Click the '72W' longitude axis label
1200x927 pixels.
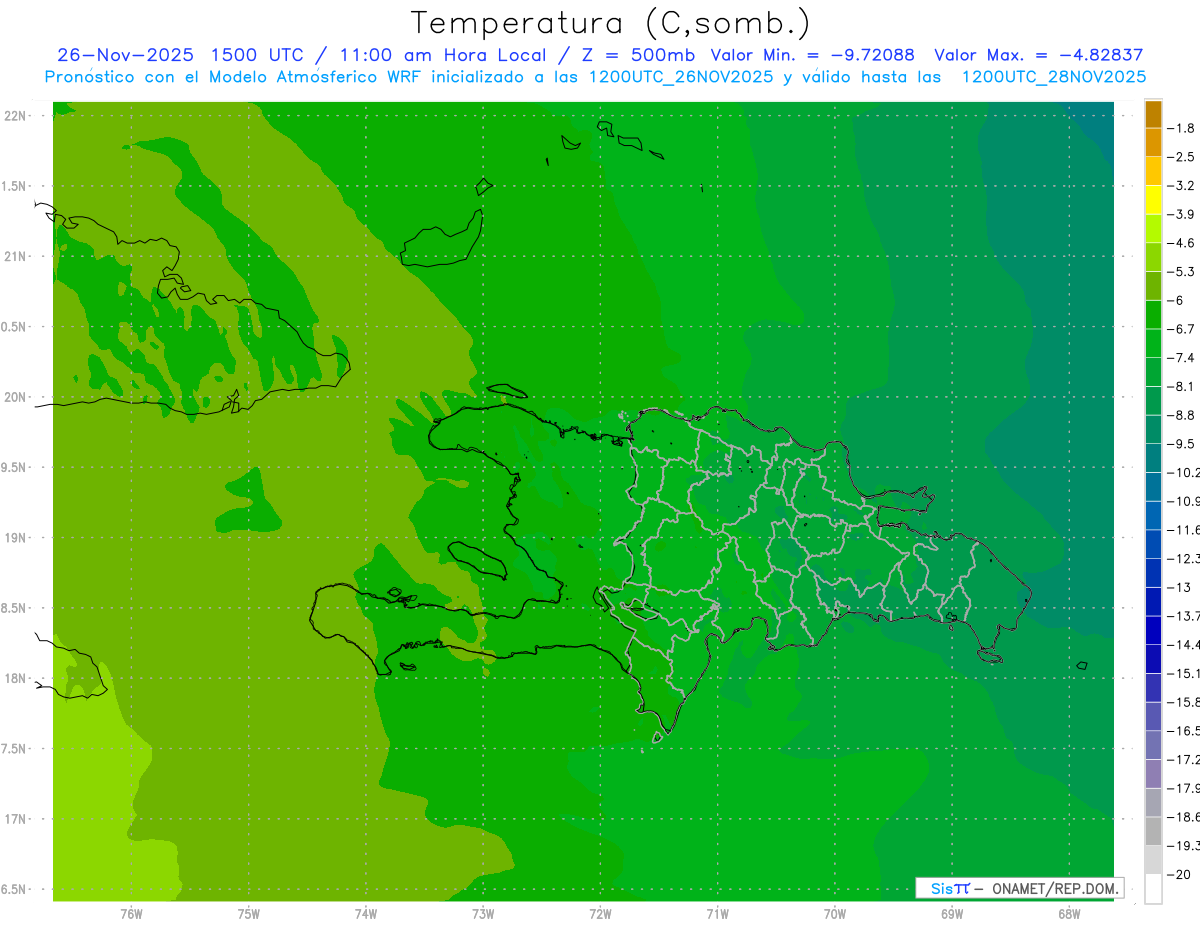pos(600,914)
